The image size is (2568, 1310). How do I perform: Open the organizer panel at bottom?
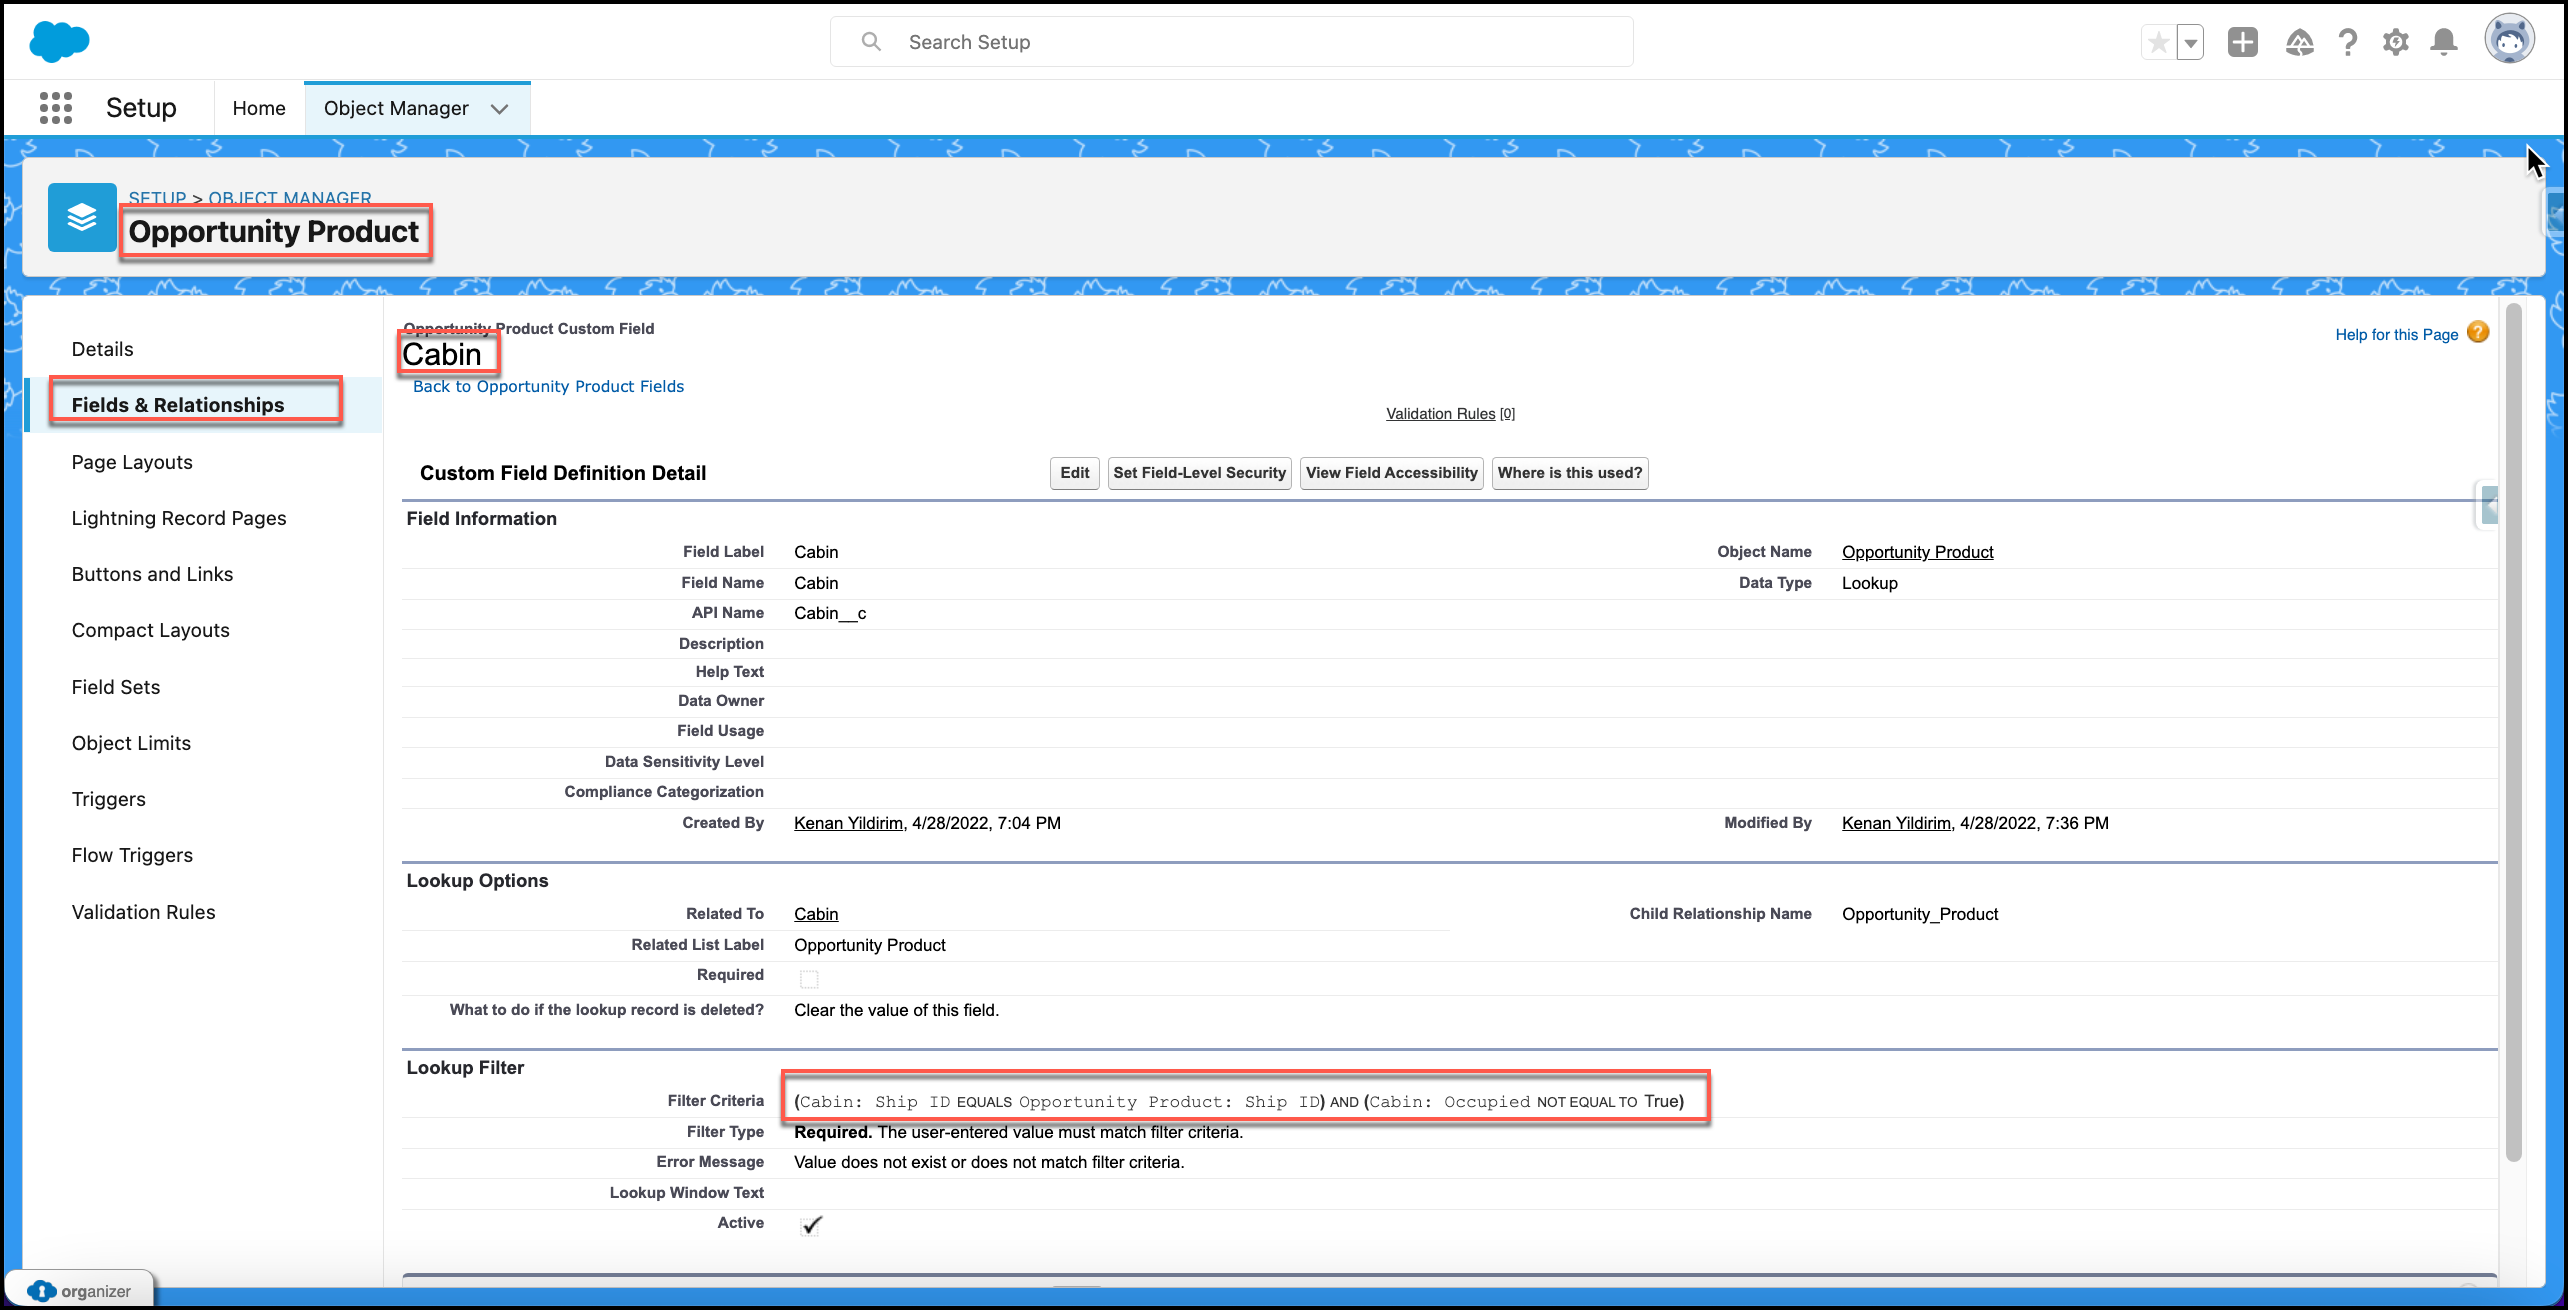[x=80, y=1291]
